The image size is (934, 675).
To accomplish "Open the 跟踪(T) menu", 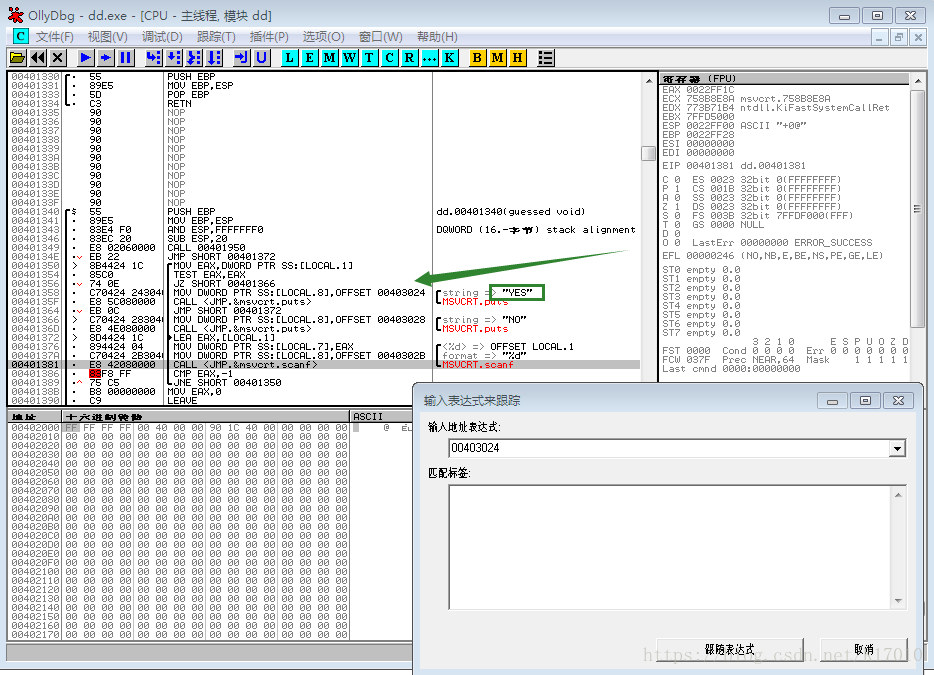I will tap(216, 37).
